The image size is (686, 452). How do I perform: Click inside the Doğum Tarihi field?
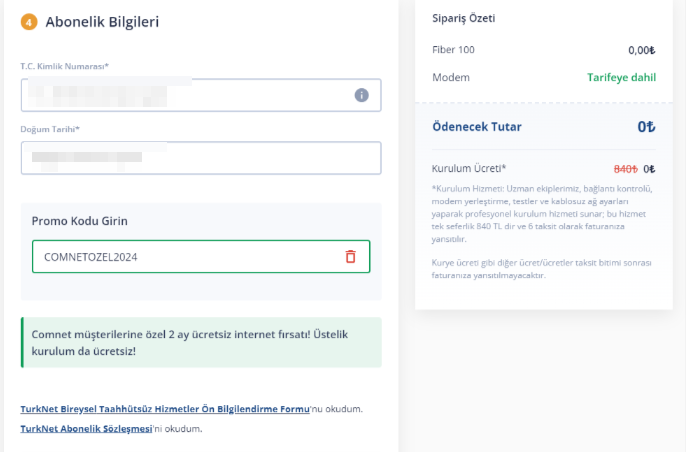click(x=201, y=158)
